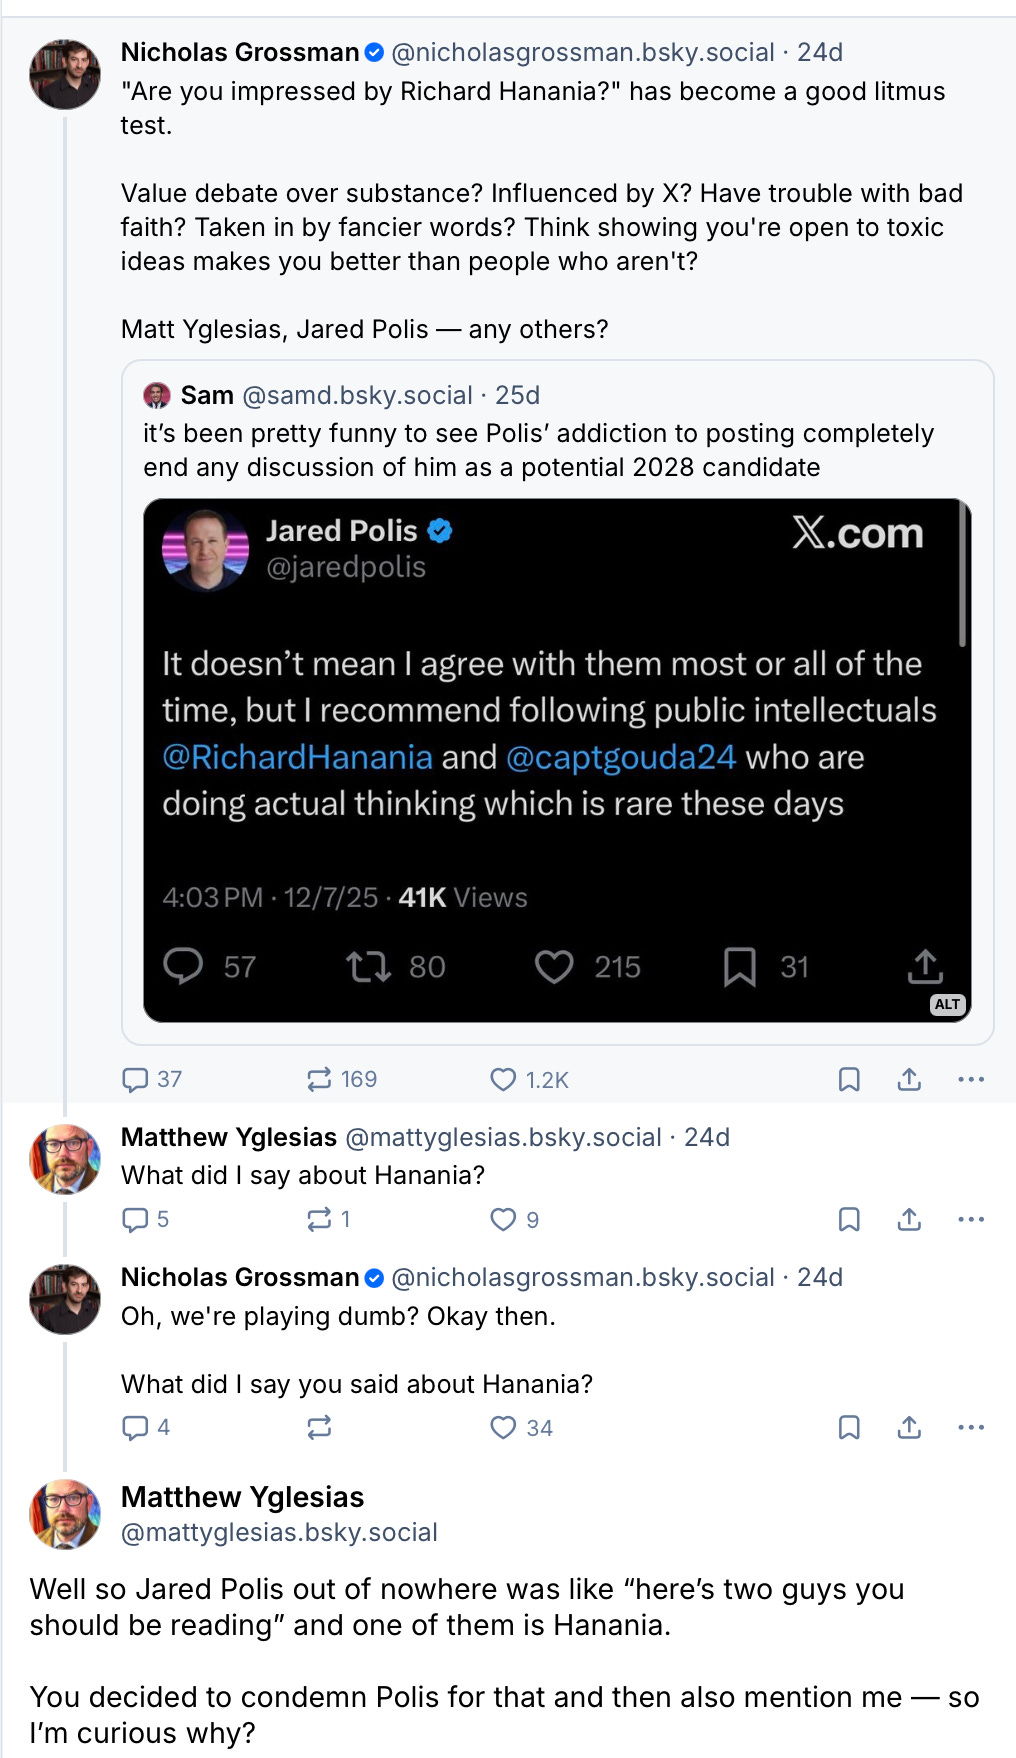This screenshot has height=1758, width=1016.
Task: Open Matthew Yglesias avatar on main post
Action: (65, 1514)
